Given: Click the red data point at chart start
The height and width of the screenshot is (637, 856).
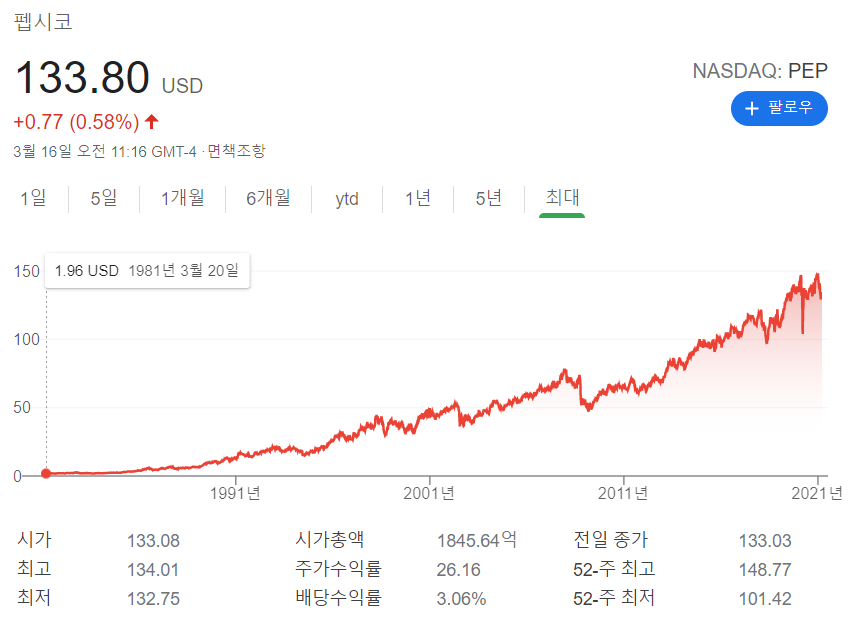Looking at the screenshot, I should pos(46,474).
